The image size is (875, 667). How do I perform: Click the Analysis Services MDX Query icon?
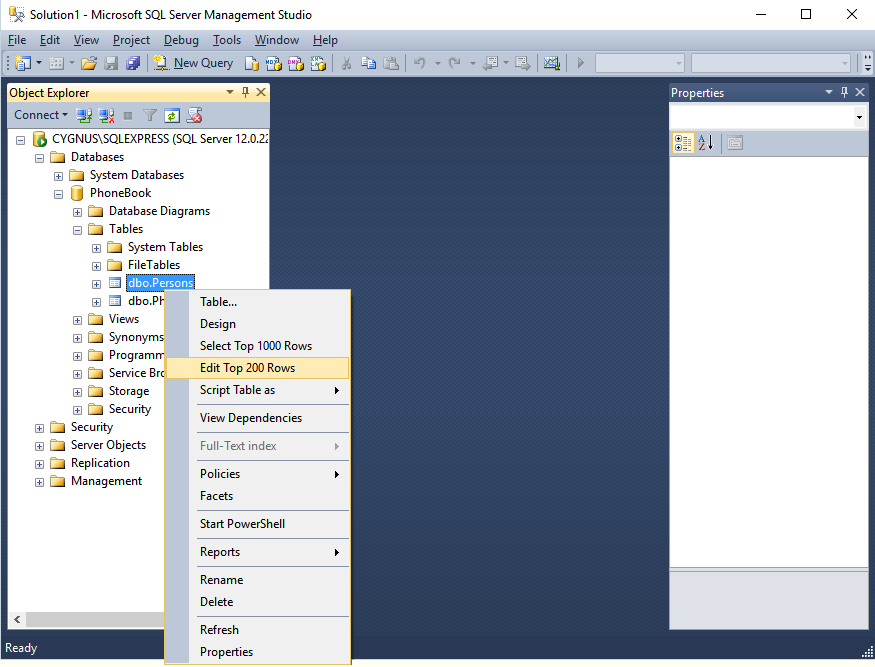click(x=273, y=64)
